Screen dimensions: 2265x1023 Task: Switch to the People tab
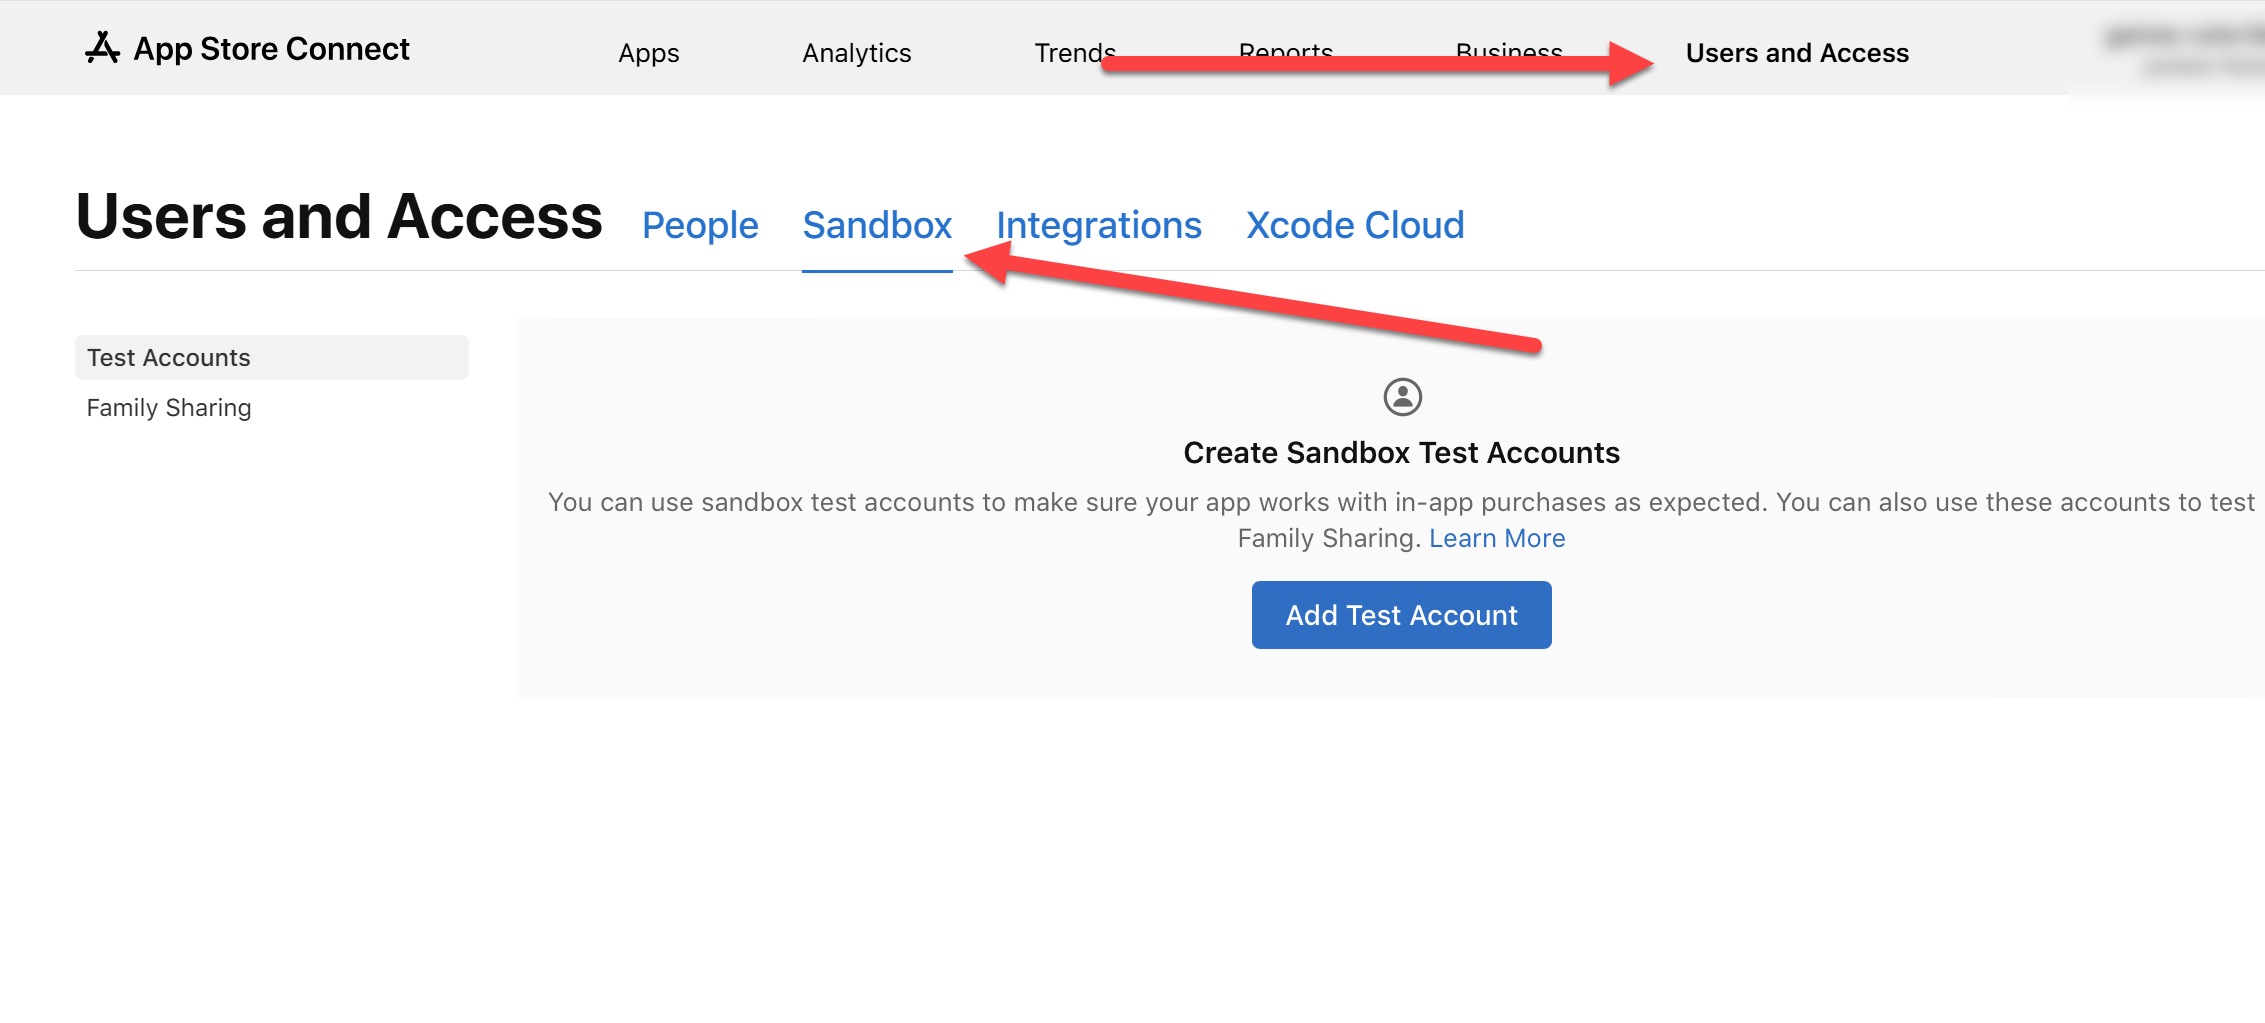pyautogui.click(x=700, y=225)
